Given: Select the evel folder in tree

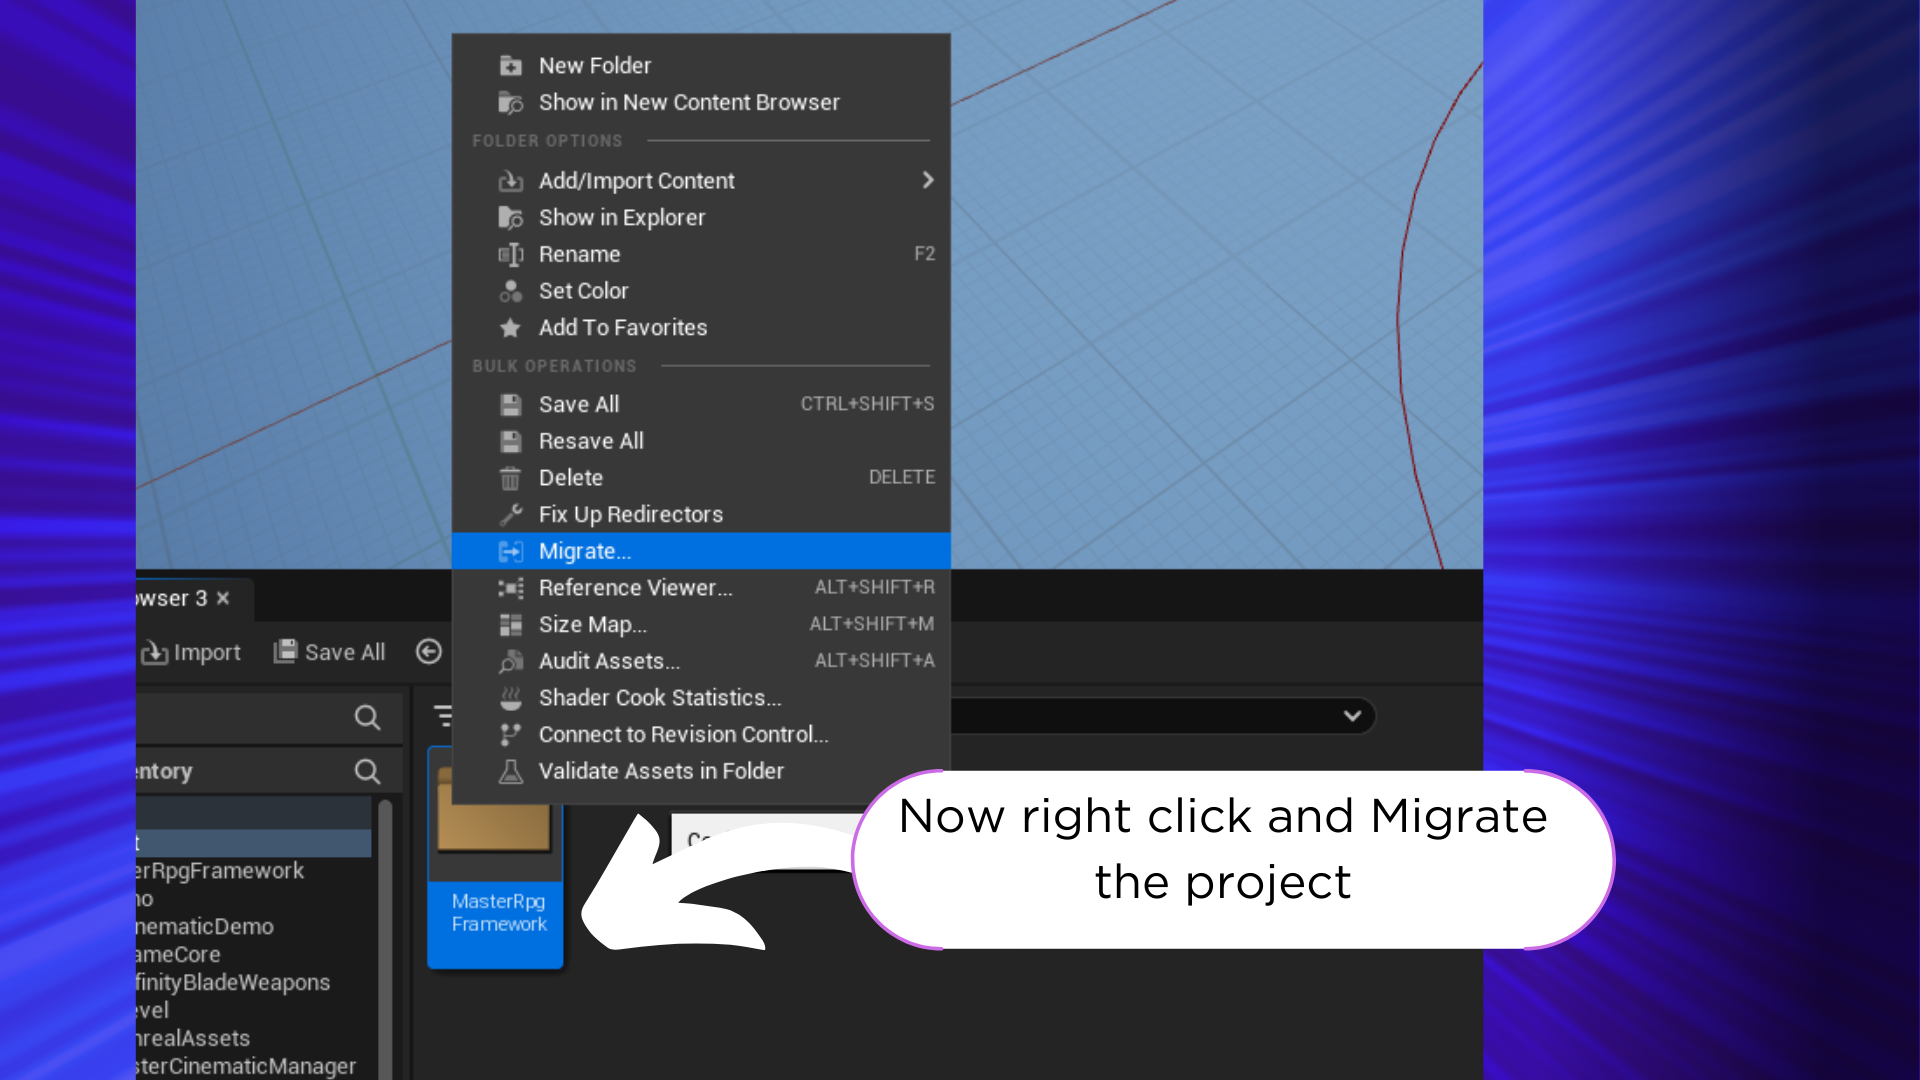Looking at the screenshot, I should (153, 1011).
